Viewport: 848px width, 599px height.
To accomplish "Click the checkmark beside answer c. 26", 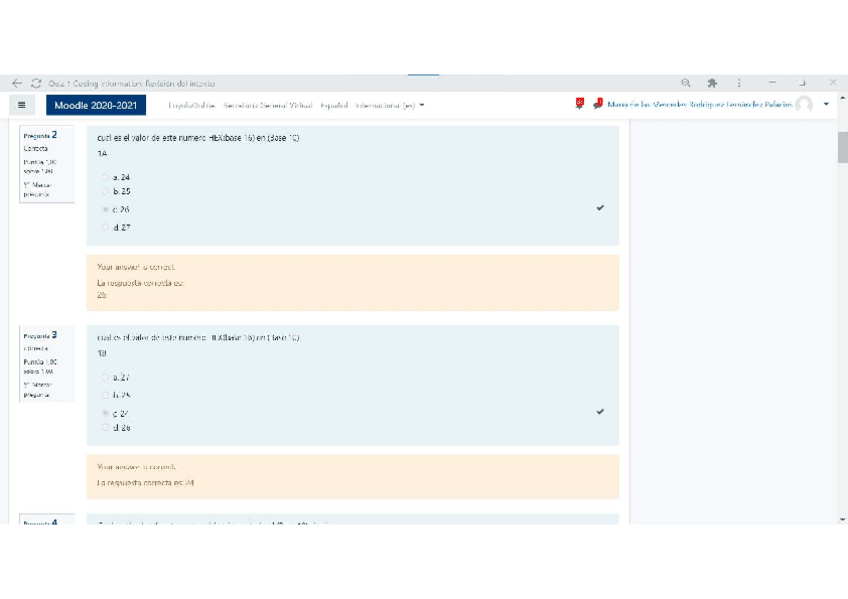I will 600,208.
